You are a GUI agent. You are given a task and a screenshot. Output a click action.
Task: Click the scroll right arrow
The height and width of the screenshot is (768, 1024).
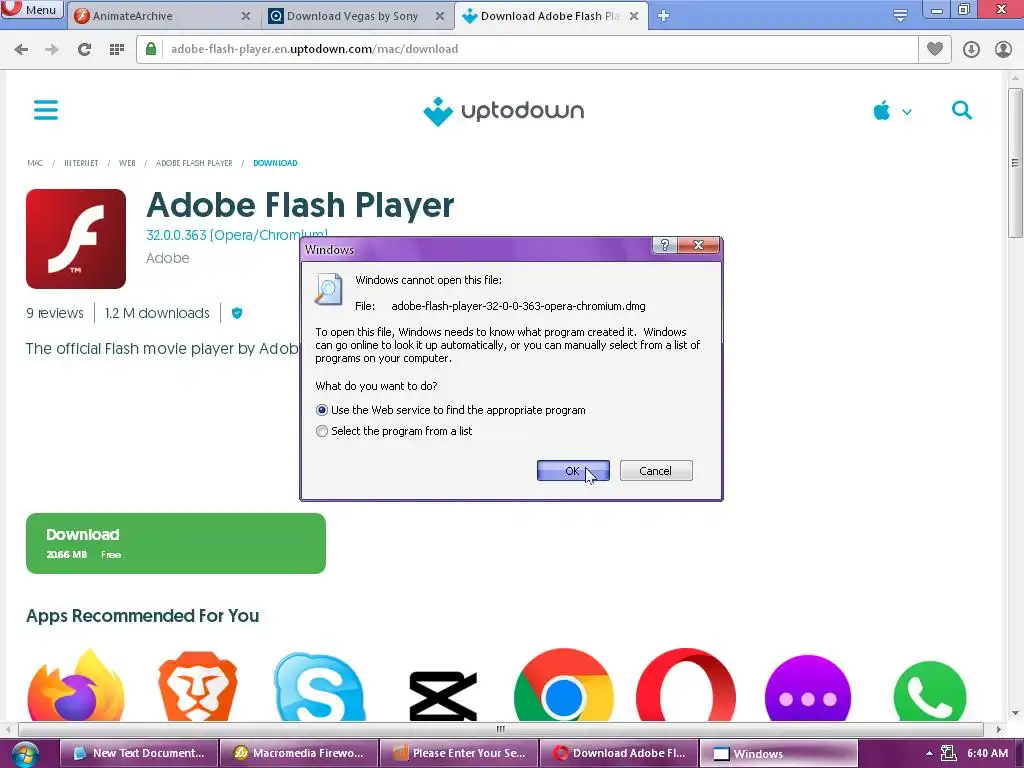[x=999, y=729]
